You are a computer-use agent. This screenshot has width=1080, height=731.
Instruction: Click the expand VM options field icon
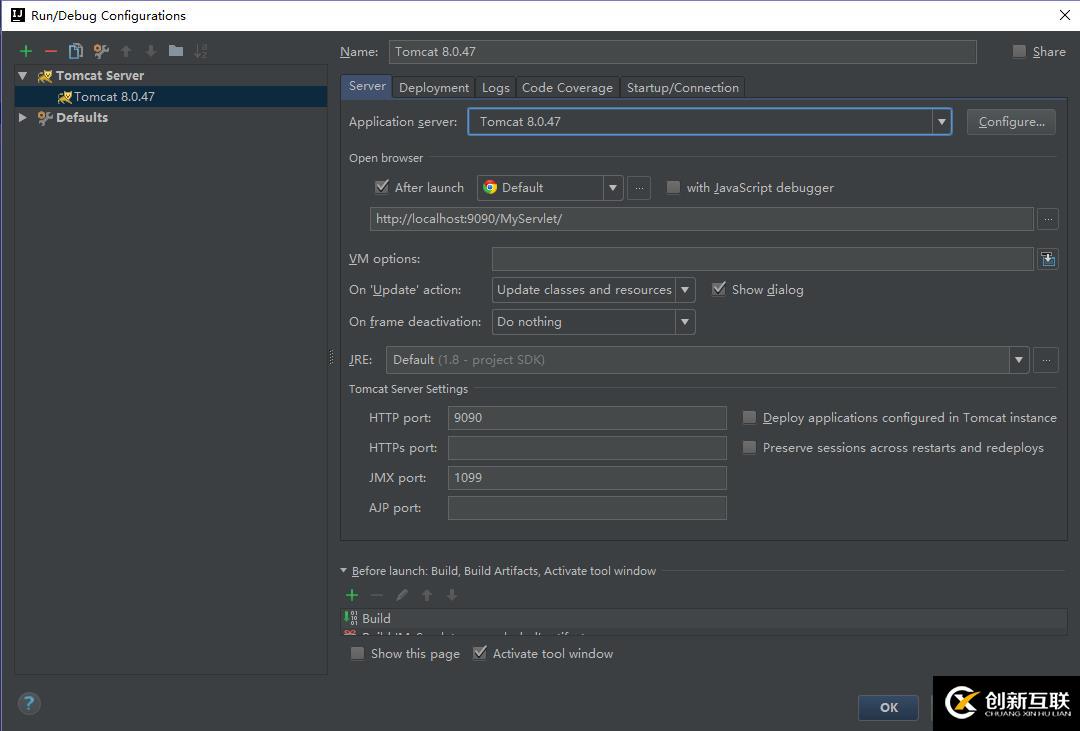click(x=1047, y=259)
